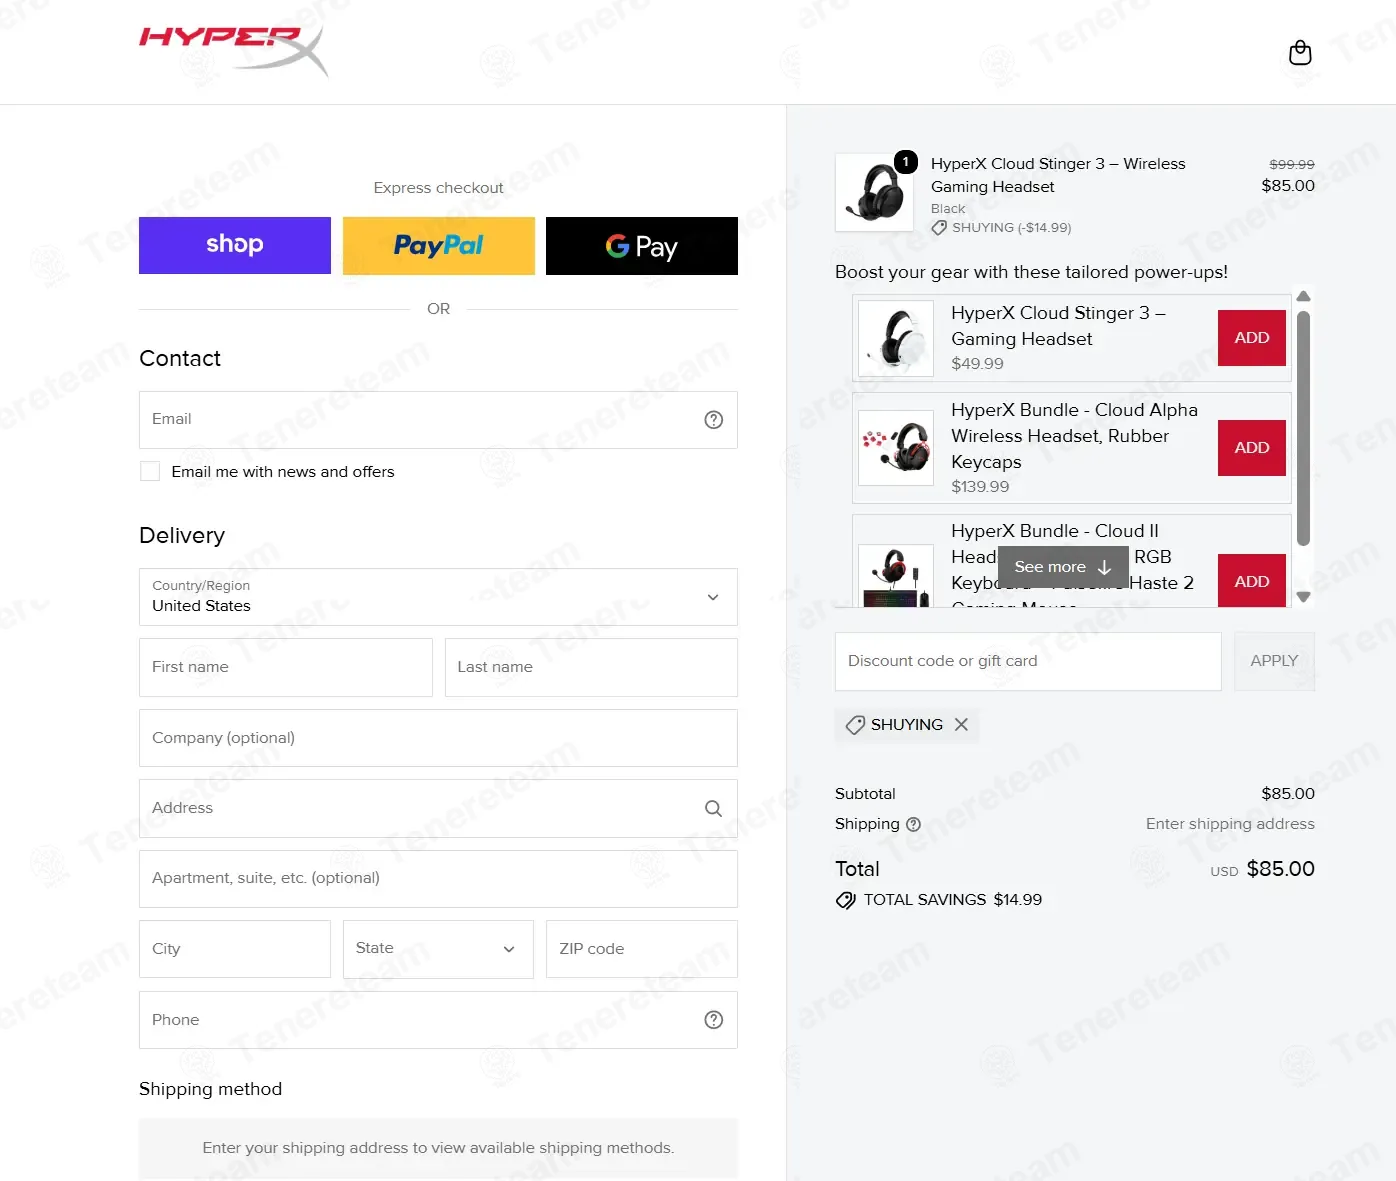The height and width of the screenshot is (1181, 1396).
Task: Click the shipping methods notice text
Action: point(438,1148)
